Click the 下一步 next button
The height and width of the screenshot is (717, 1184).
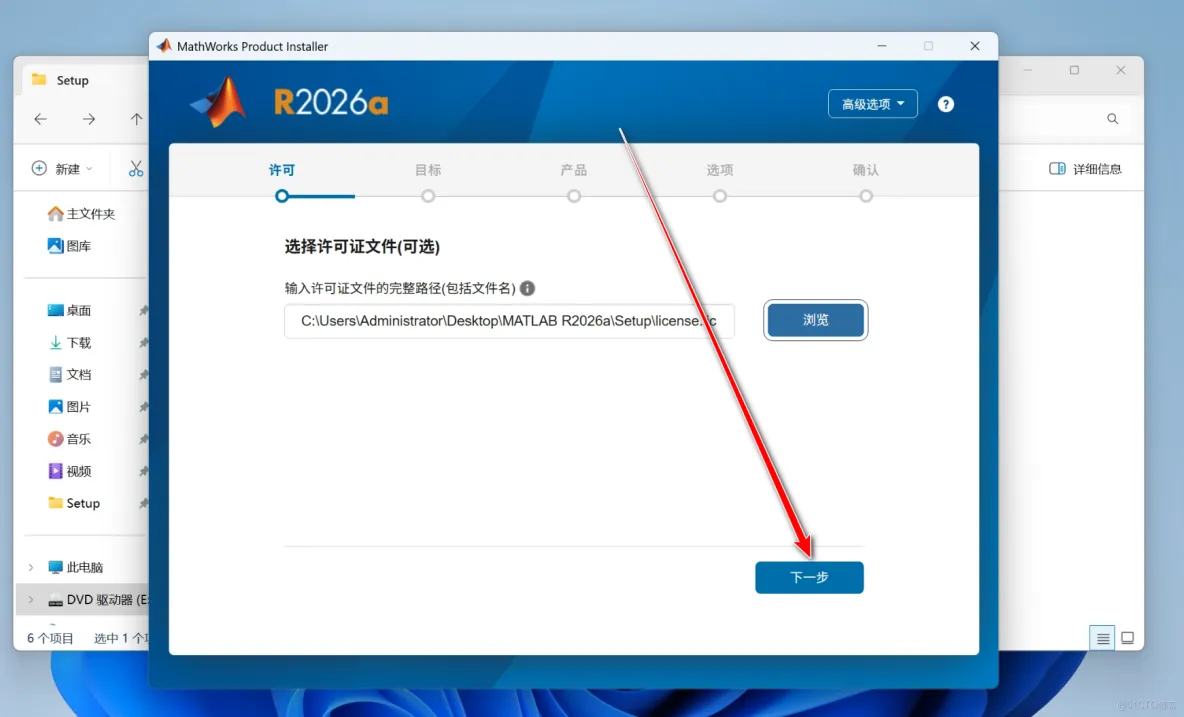pos(809,577)
